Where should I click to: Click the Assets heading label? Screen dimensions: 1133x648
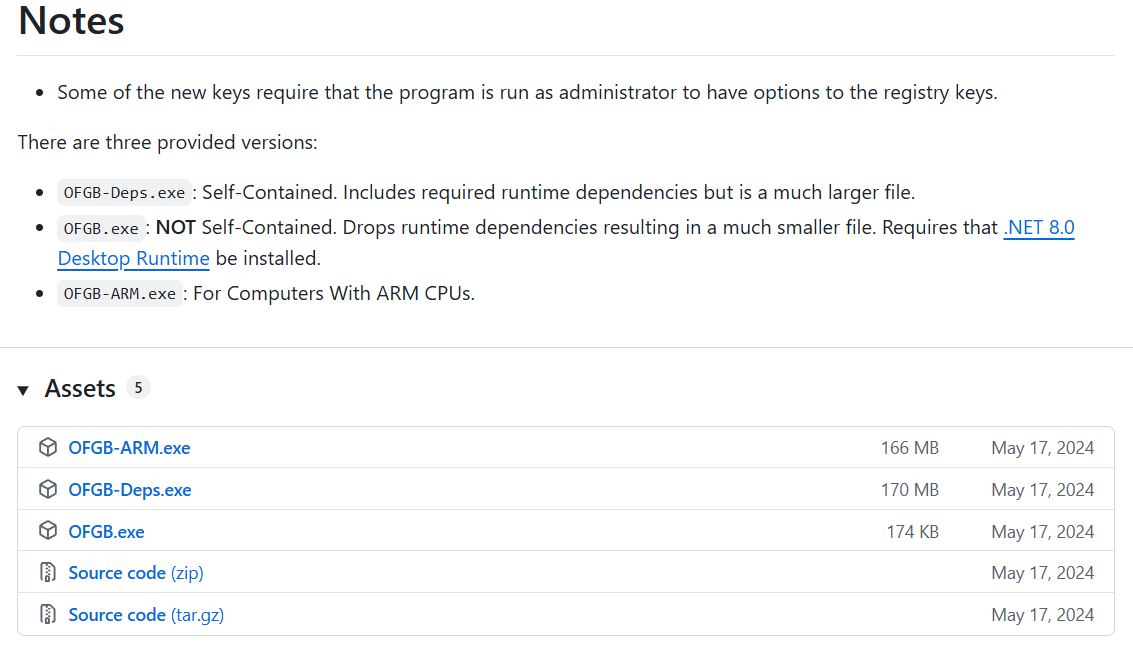pyautogui.click(x=80, y=388)
